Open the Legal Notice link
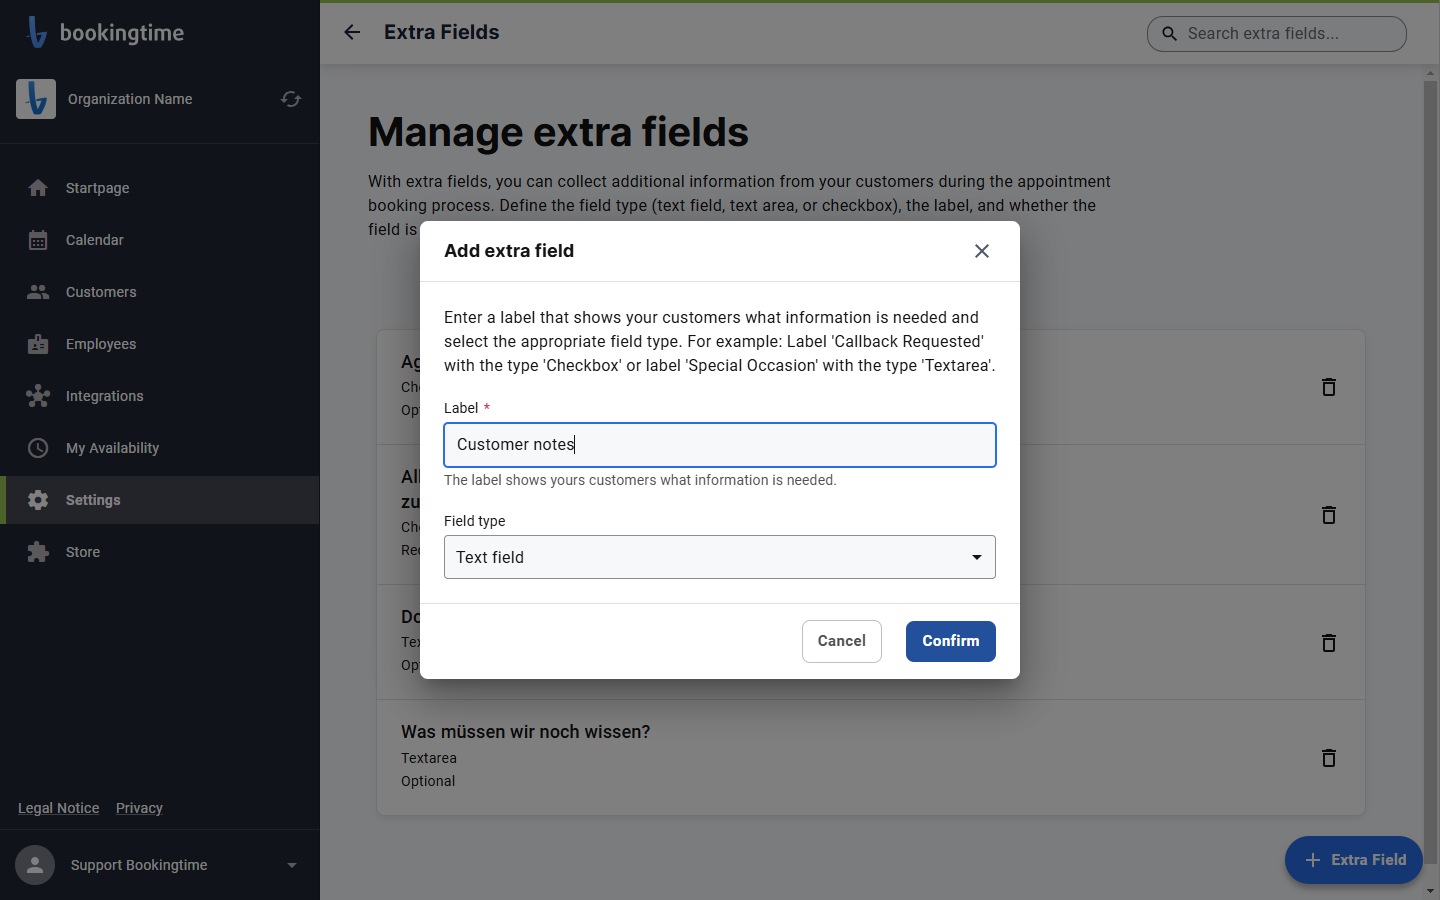The height and width of the screenshot is (900, 1440). click(x=58, y=808)
